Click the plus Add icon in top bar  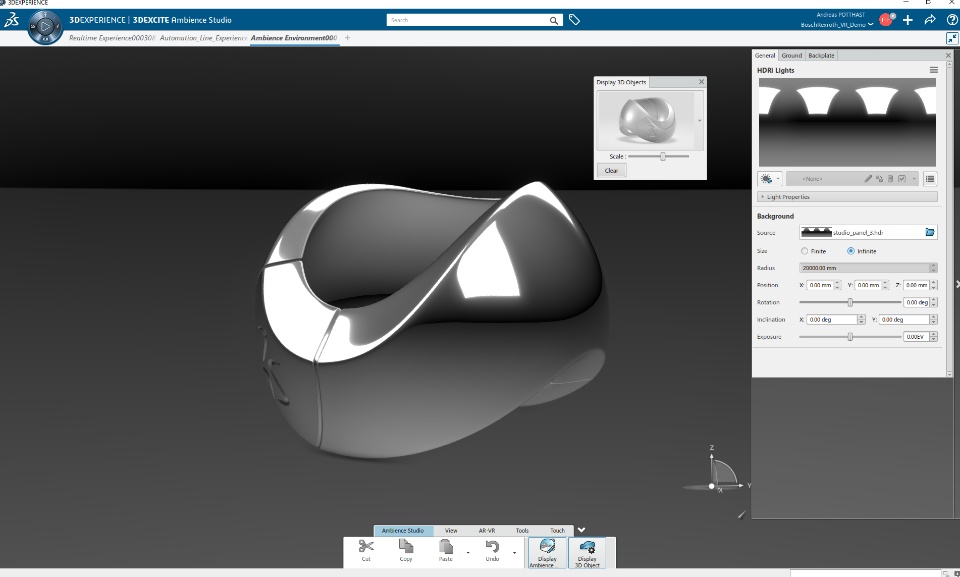(x=908, y=20)
